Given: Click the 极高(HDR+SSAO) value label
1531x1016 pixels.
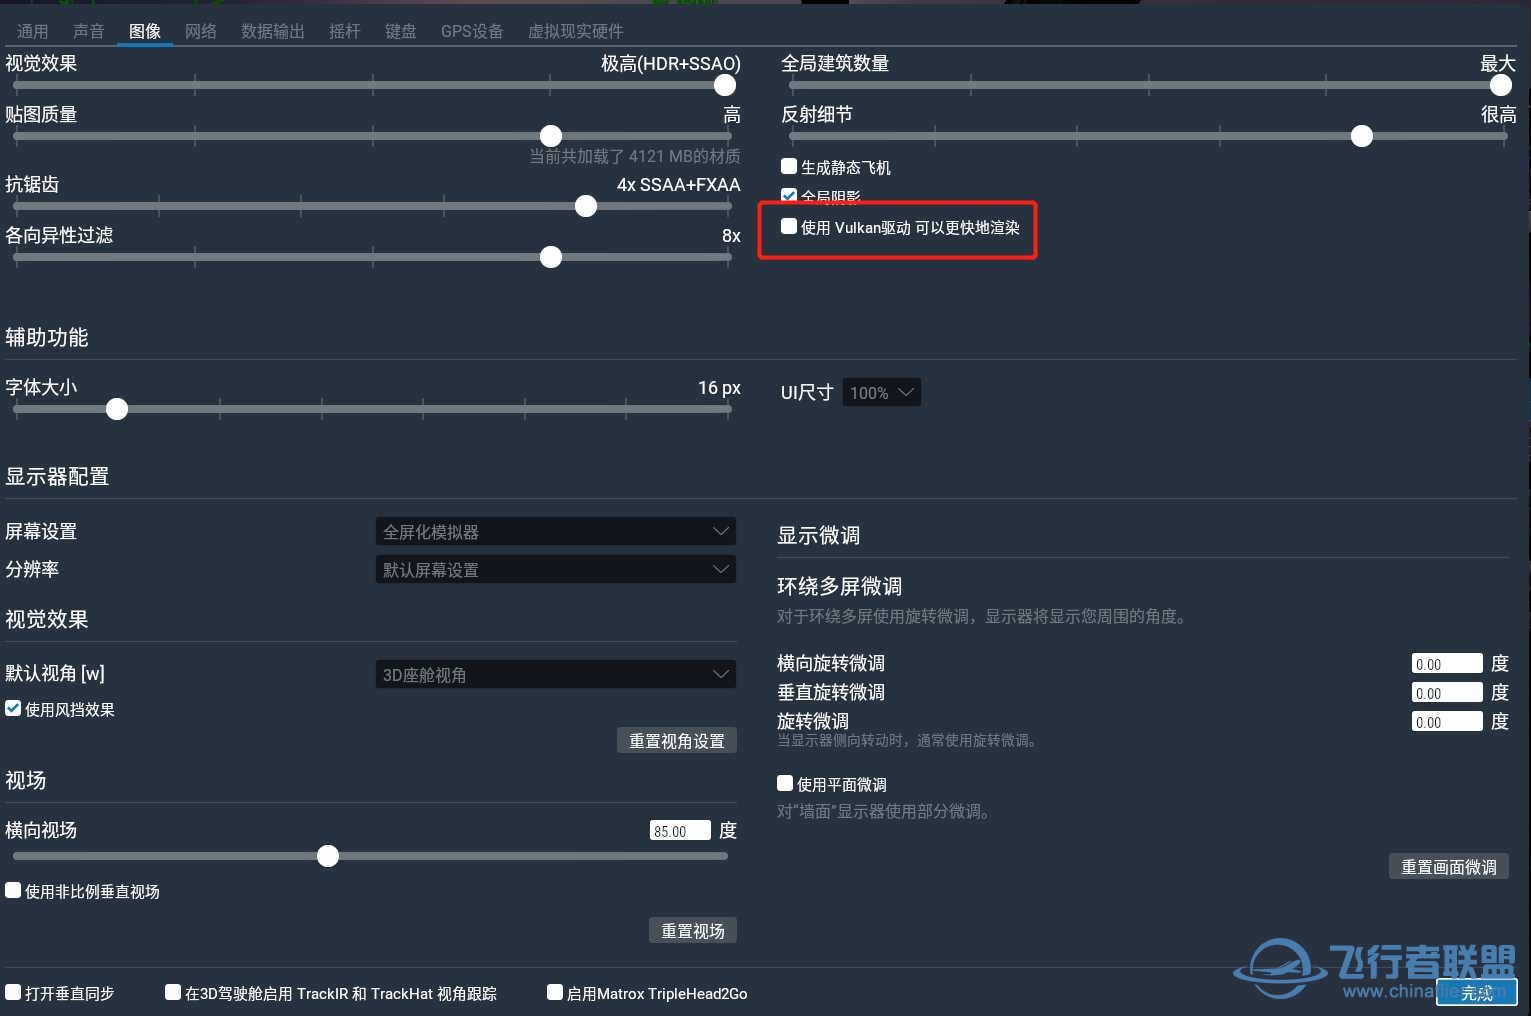Looking at the screenshot, I should point(670,63).
